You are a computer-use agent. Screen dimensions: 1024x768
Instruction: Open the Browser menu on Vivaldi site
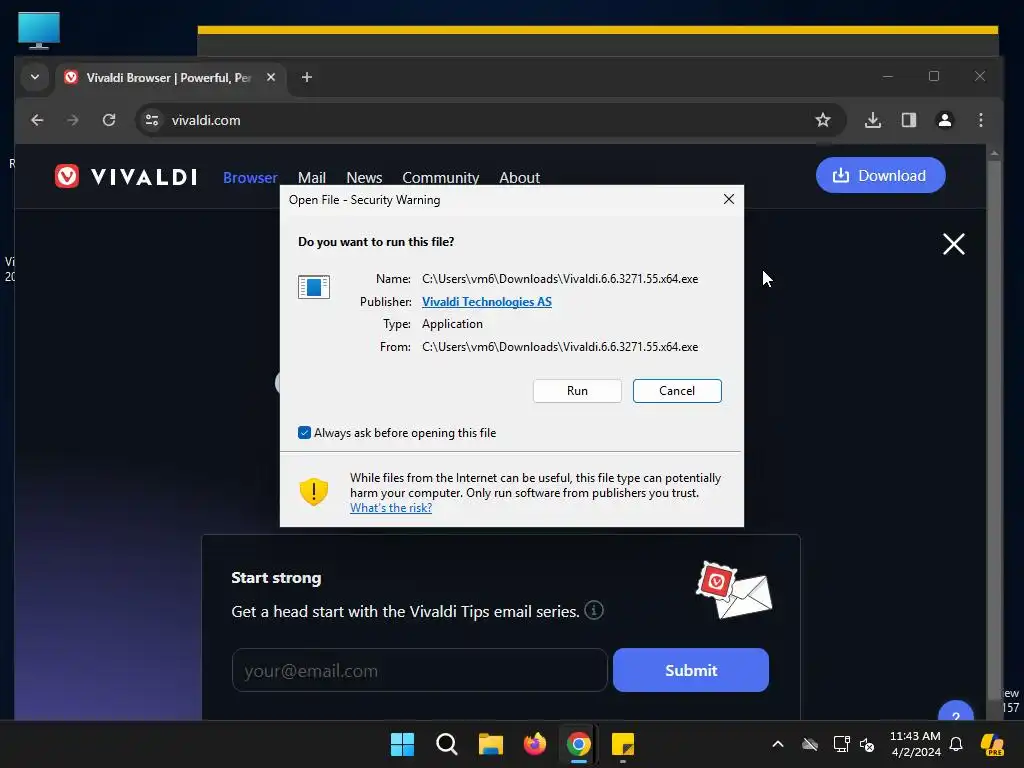click(250, 178)
